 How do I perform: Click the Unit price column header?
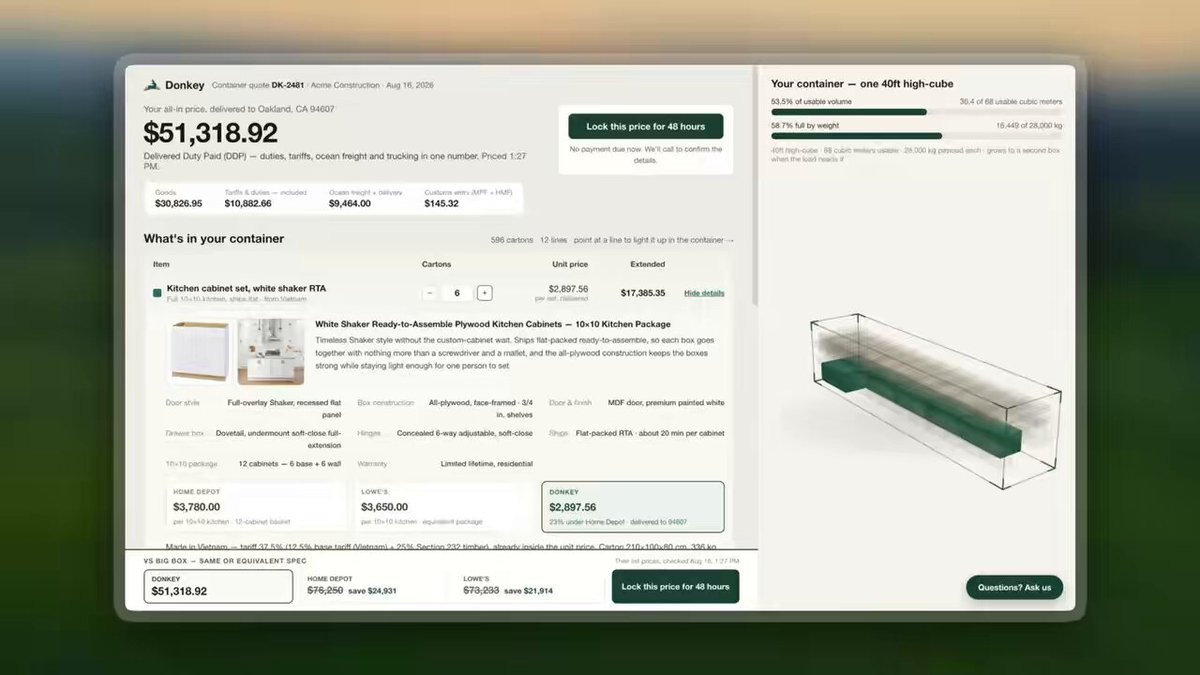pos(571,264)
